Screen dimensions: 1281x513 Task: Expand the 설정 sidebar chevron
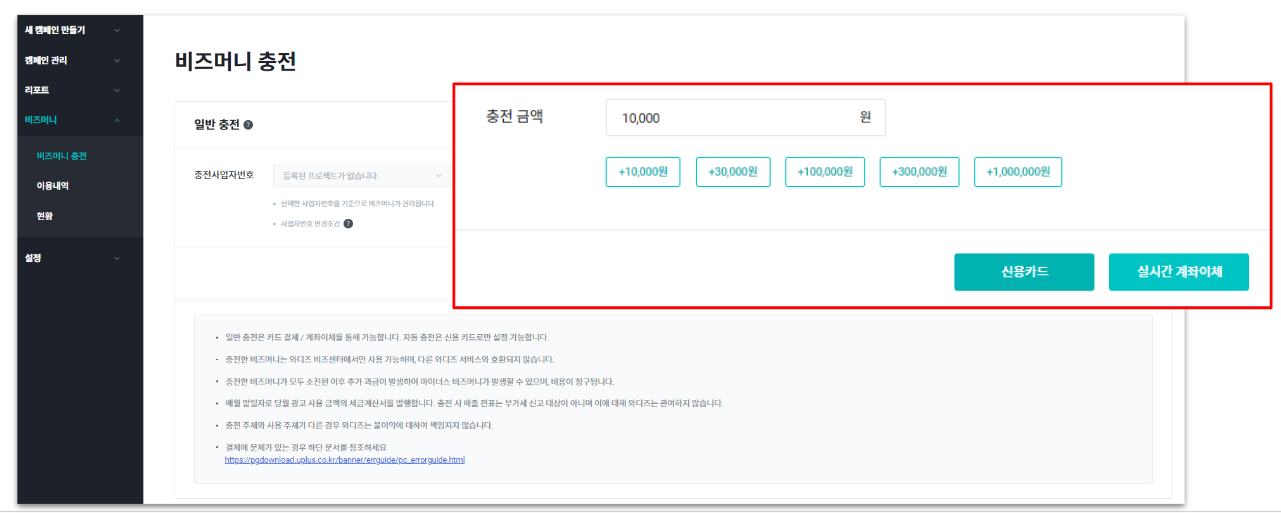pos(117,258)
